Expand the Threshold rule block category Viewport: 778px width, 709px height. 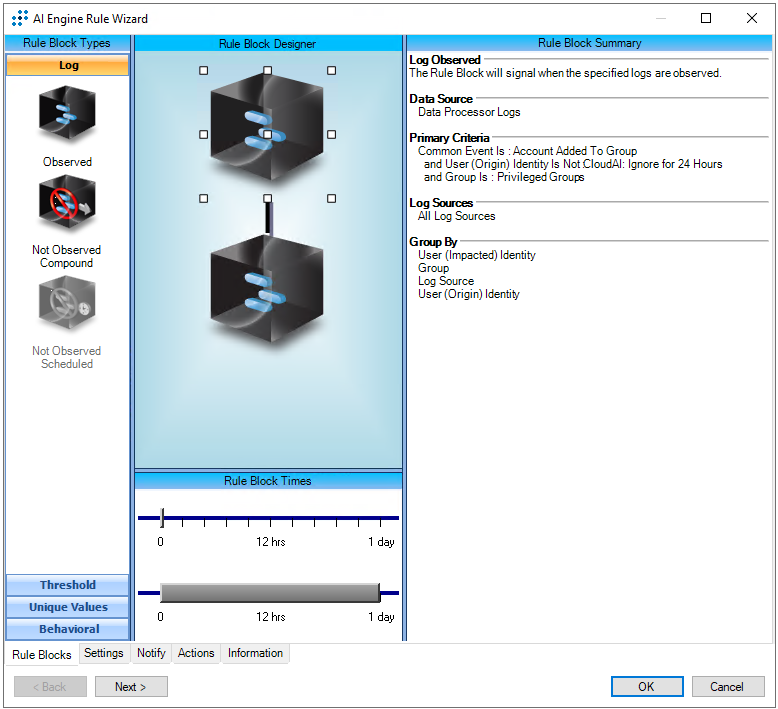tap(68, 585)
